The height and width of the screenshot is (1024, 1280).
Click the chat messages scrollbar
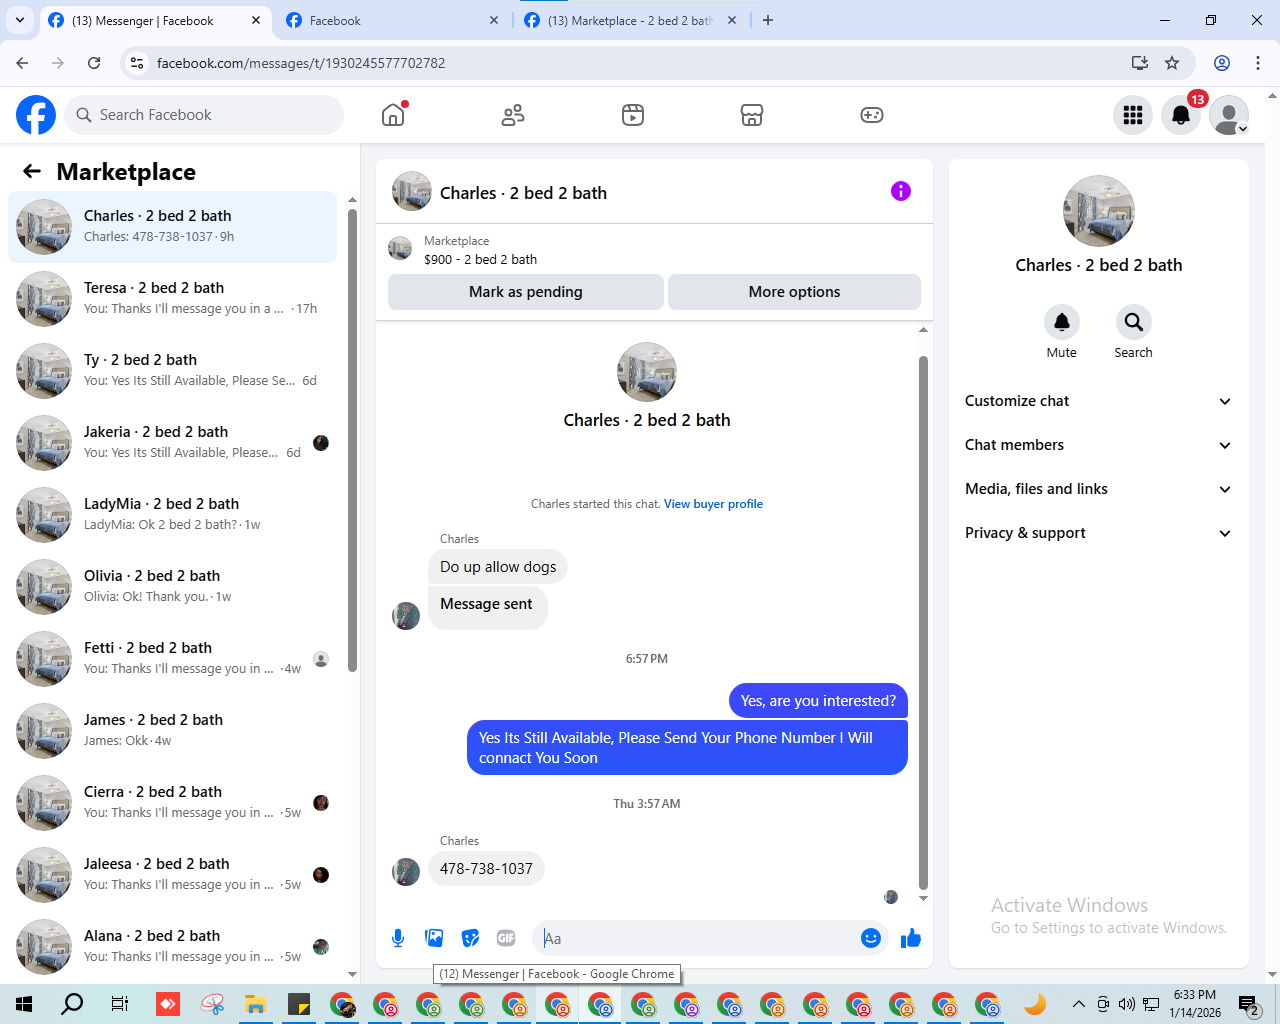(923, 620)
